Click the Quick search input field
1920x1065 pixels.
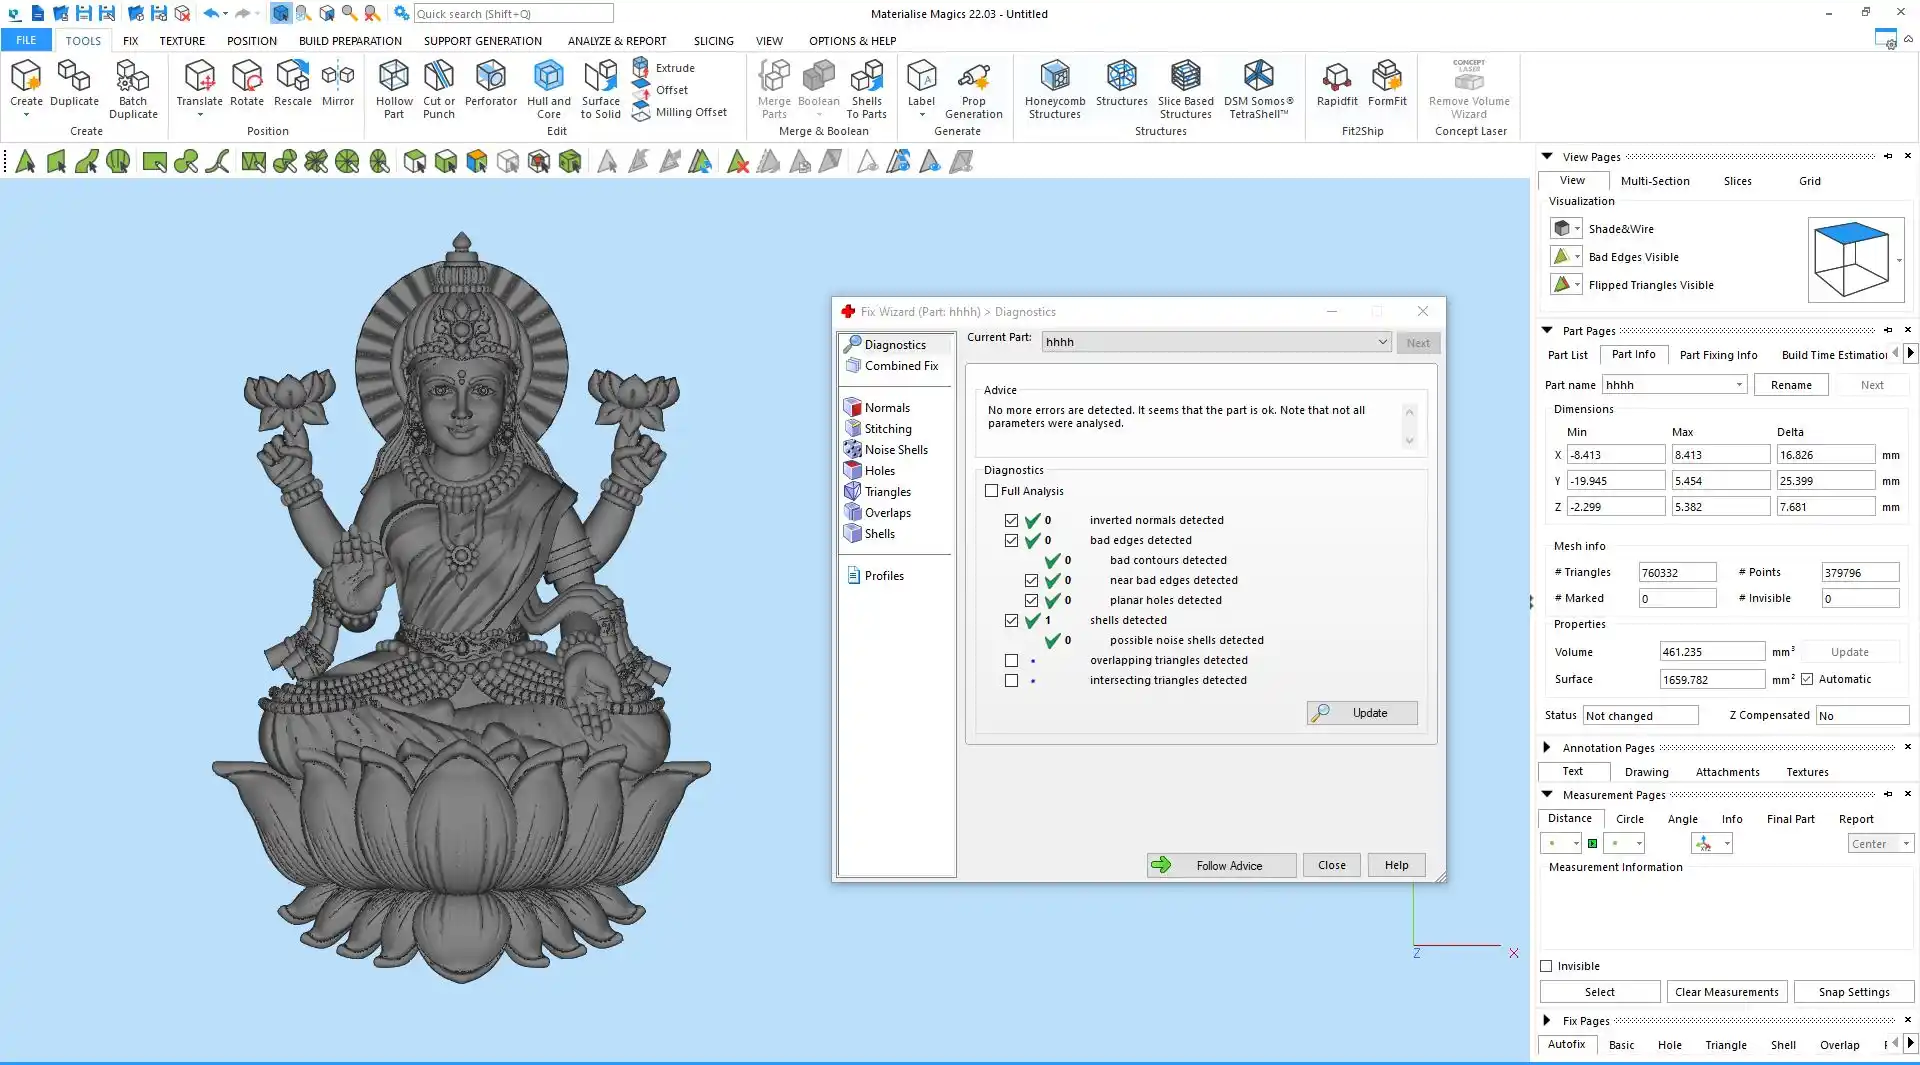click(513, 14)
